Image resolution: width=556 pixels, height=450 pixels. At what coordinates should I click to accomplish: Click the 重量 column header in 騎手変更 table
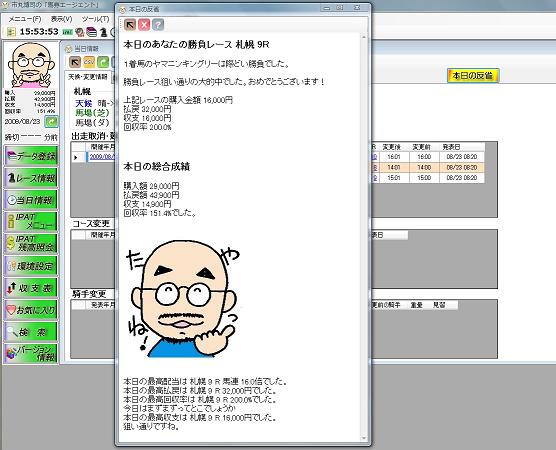point(416,305)
